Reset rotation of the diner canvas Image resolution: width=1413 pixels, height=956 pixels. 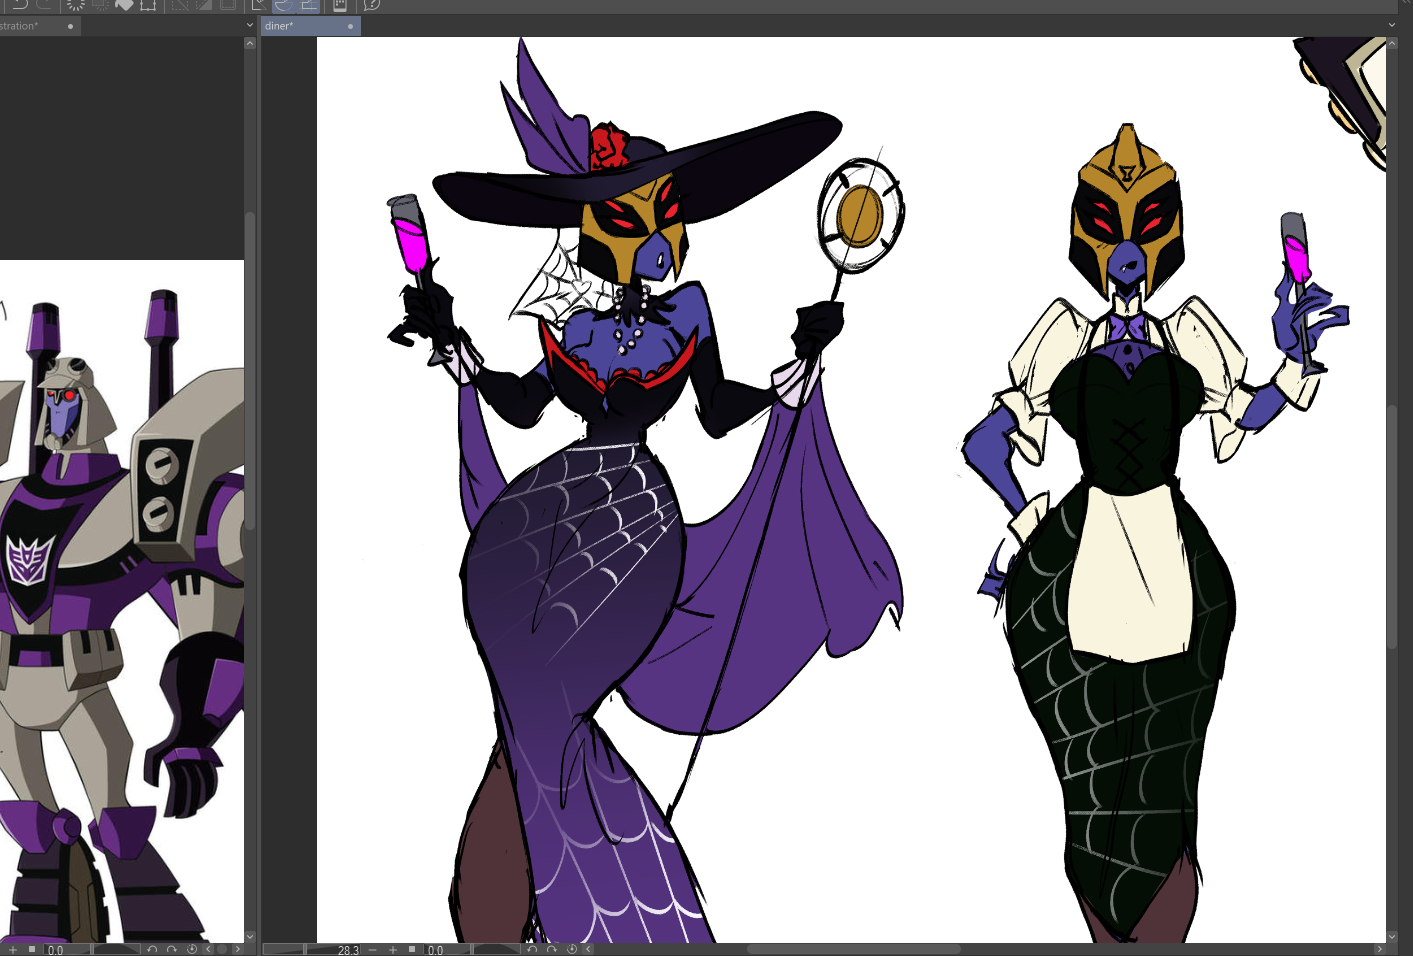tap(571, 949)
